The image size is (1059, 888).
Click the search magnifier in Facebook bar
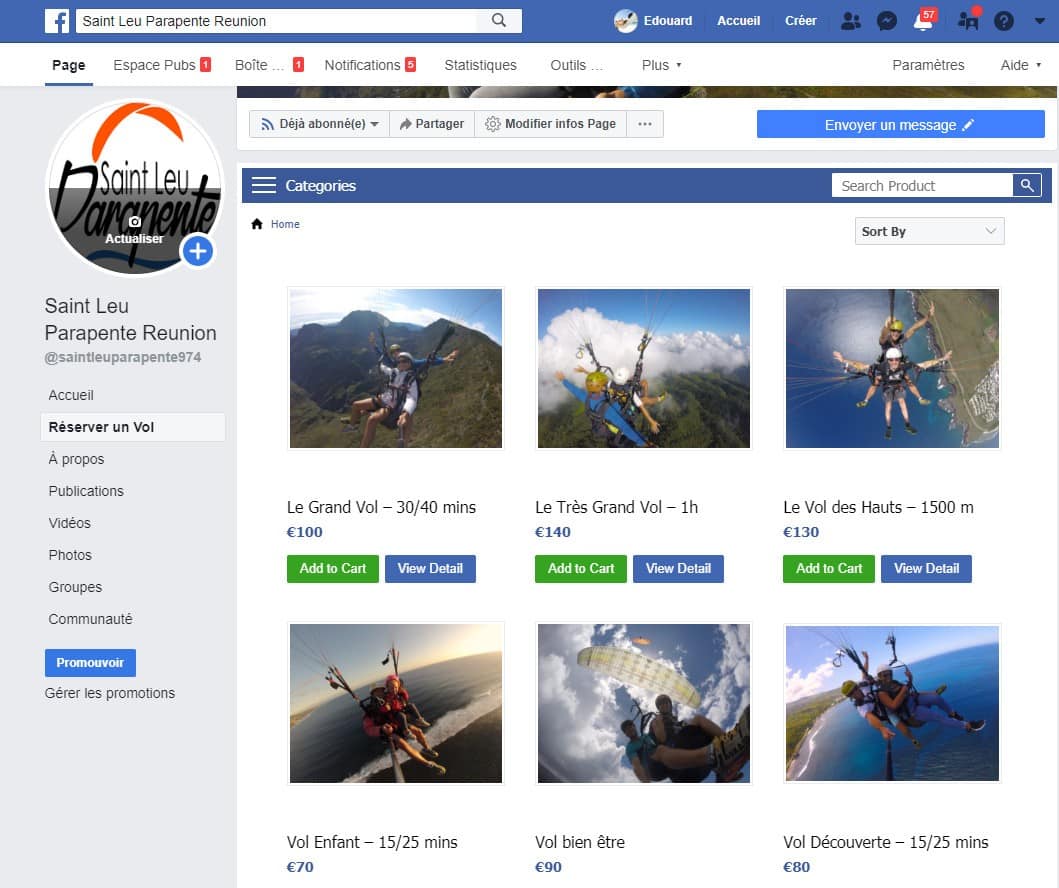pyautogui.click(x=498, y=20)
